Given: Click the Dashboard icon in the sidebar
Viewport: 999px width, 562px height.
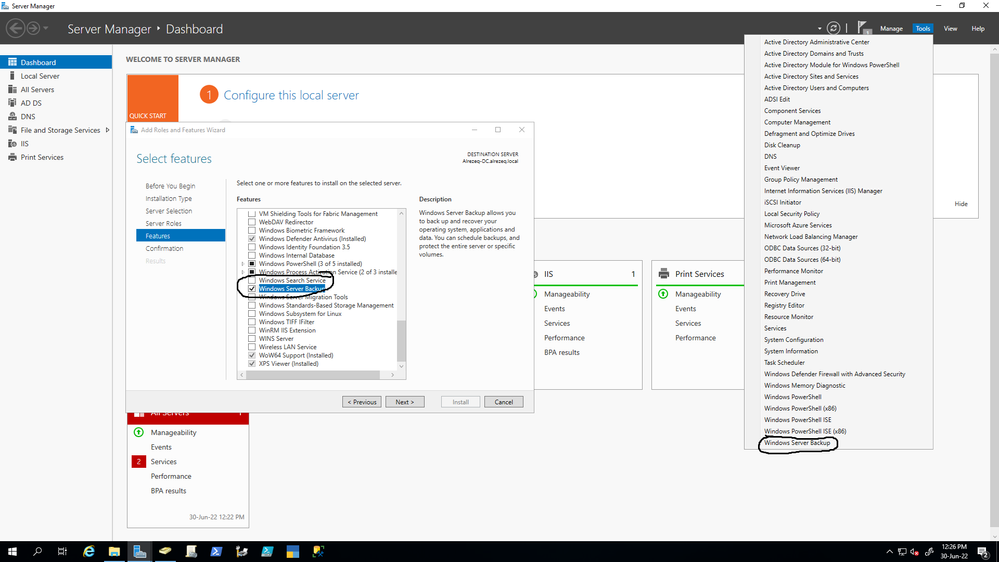Looking at the screenshot, I should pos(12,62).
